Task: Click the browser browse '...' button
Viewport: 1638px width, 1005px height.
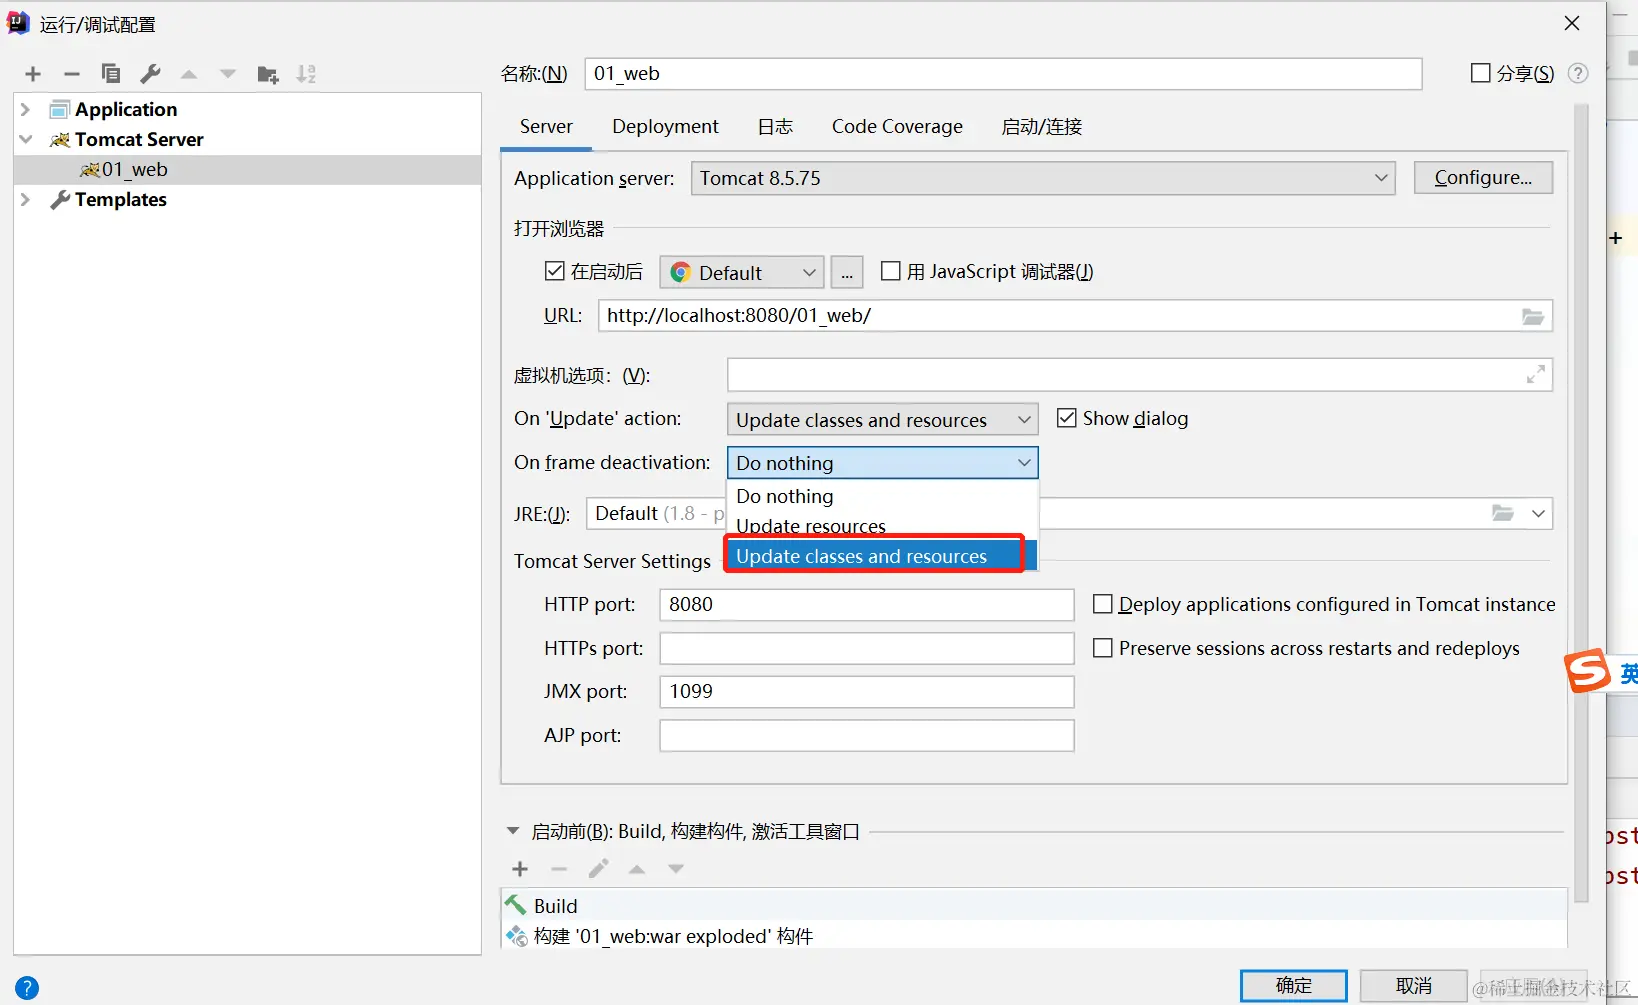Action: tap(847, 272)
